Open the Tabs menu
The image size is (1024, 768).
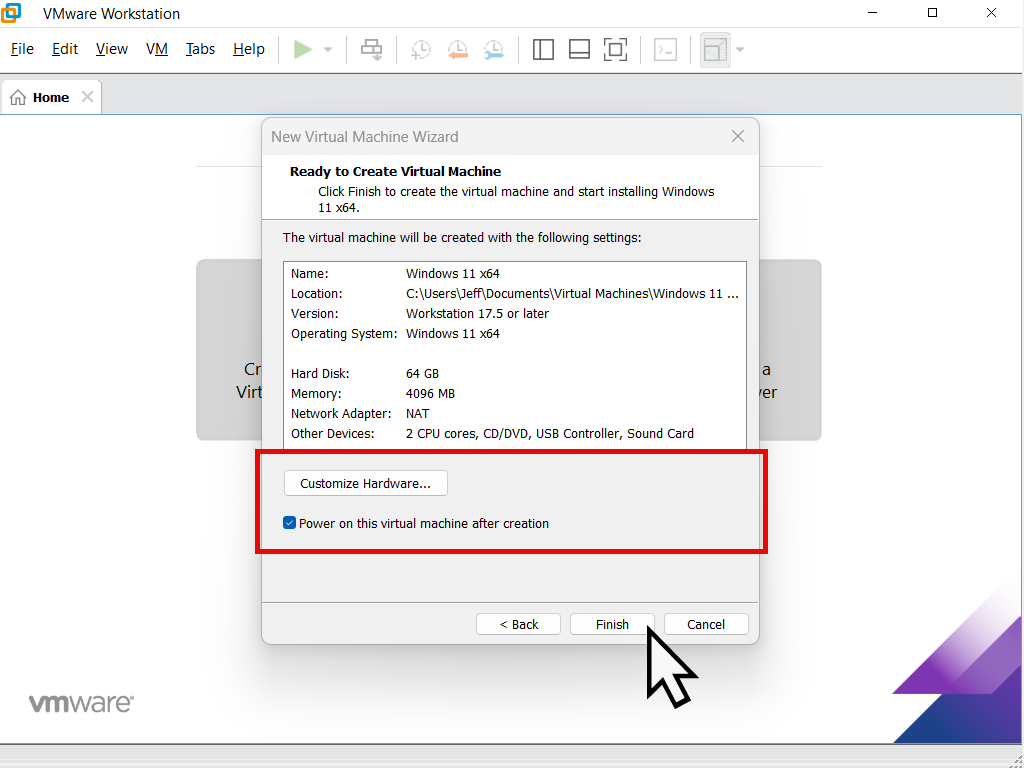(200, 48)
